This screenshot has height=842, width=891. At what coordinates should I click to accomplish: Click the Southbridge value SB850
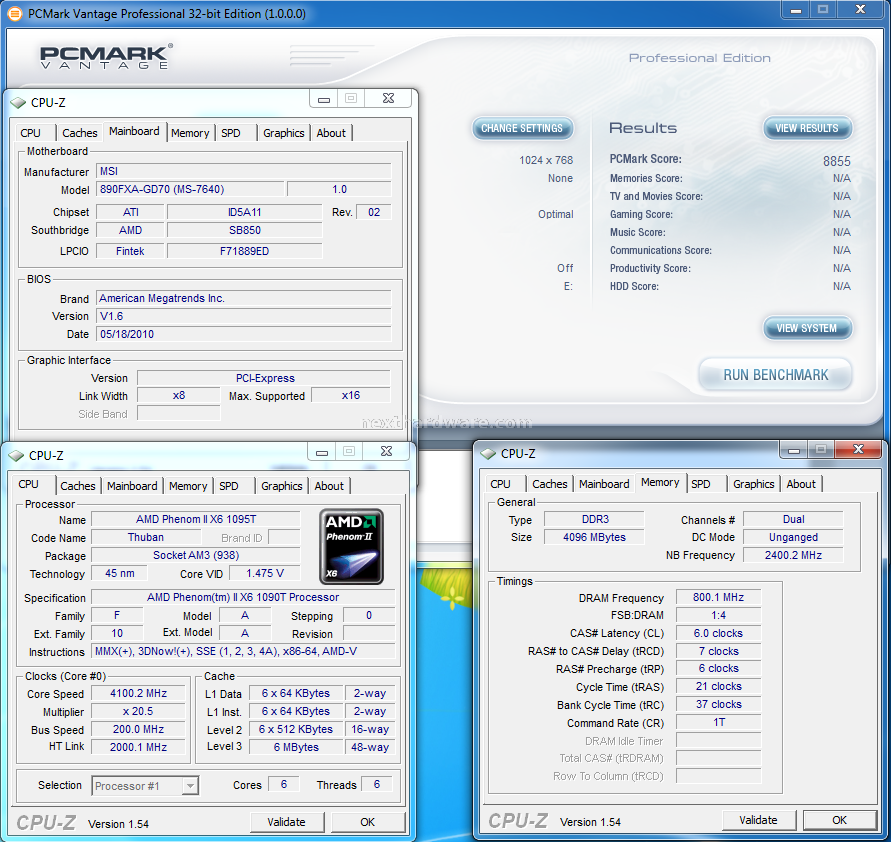coord(244,230)
